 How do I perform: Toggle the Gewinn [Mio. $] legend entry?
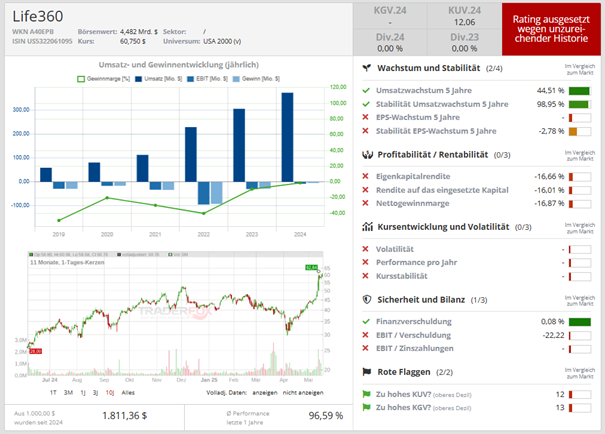point(256,79)
